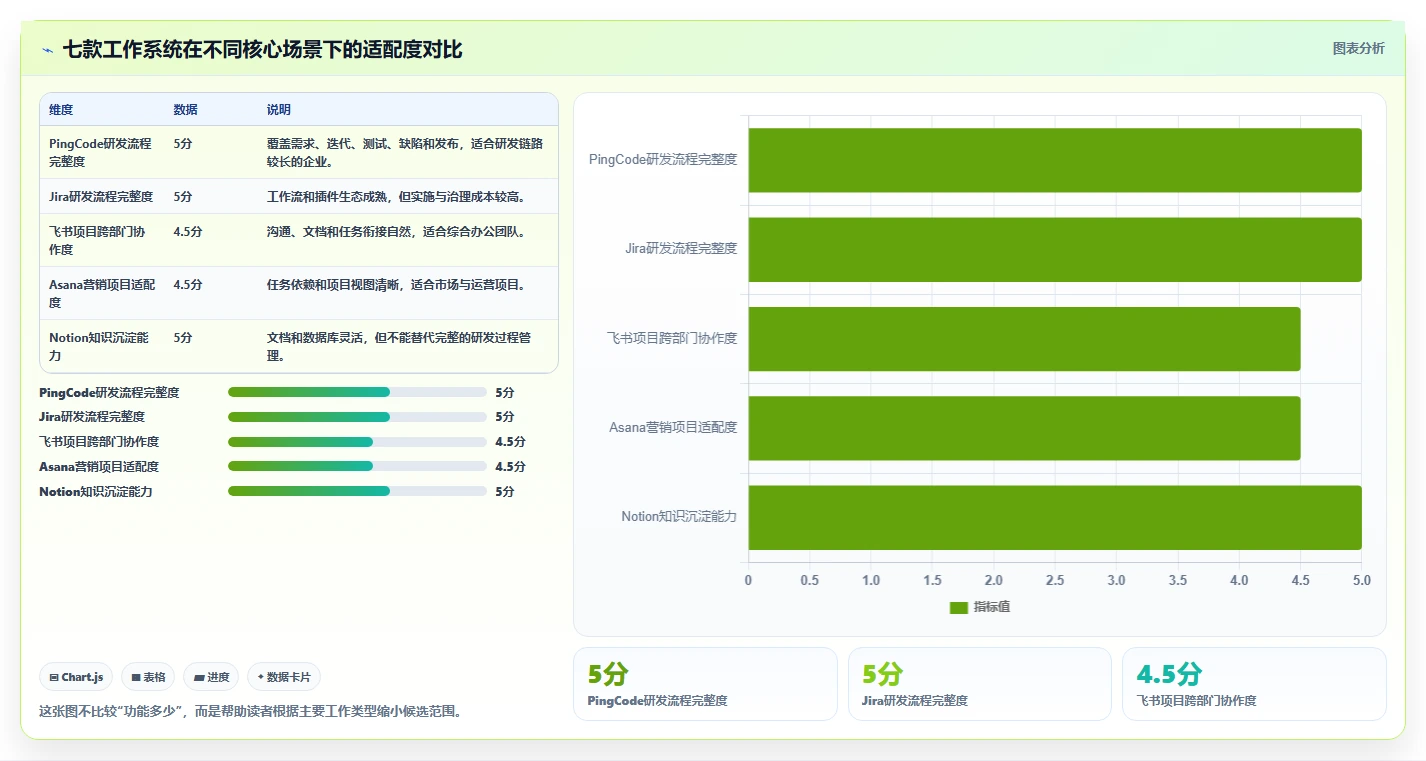The image size is (1426, 761).
Task: Click the 5分 value in the Notion table row
Action: pos(183,337)
